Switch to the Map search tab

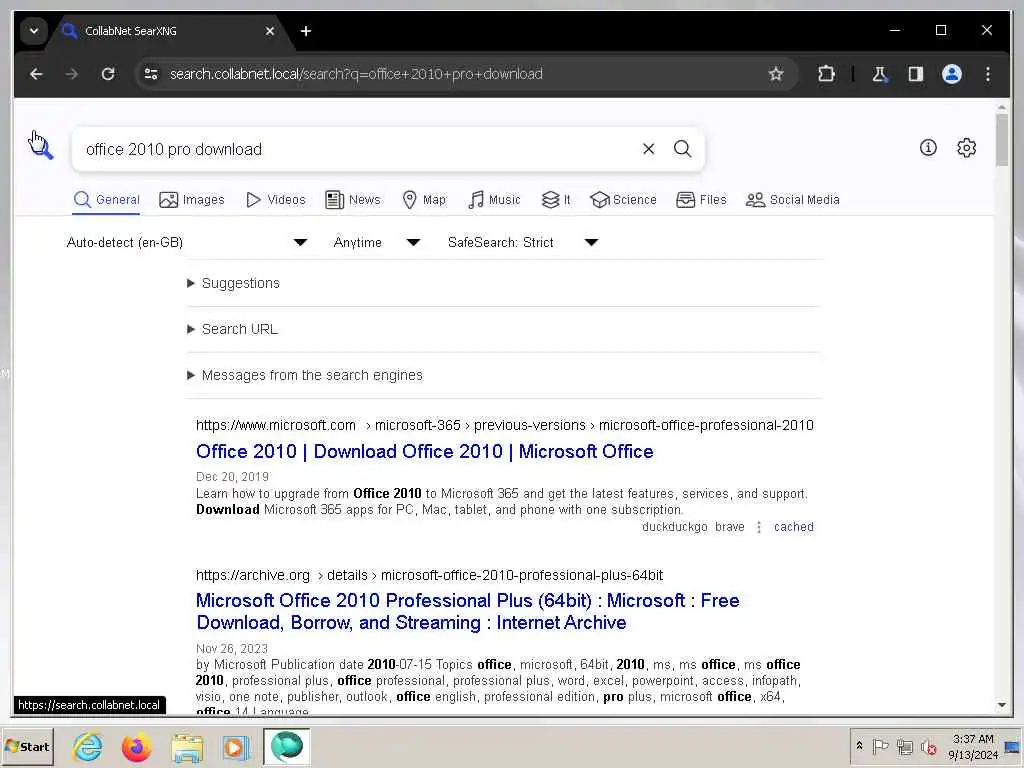click(424, 200)
